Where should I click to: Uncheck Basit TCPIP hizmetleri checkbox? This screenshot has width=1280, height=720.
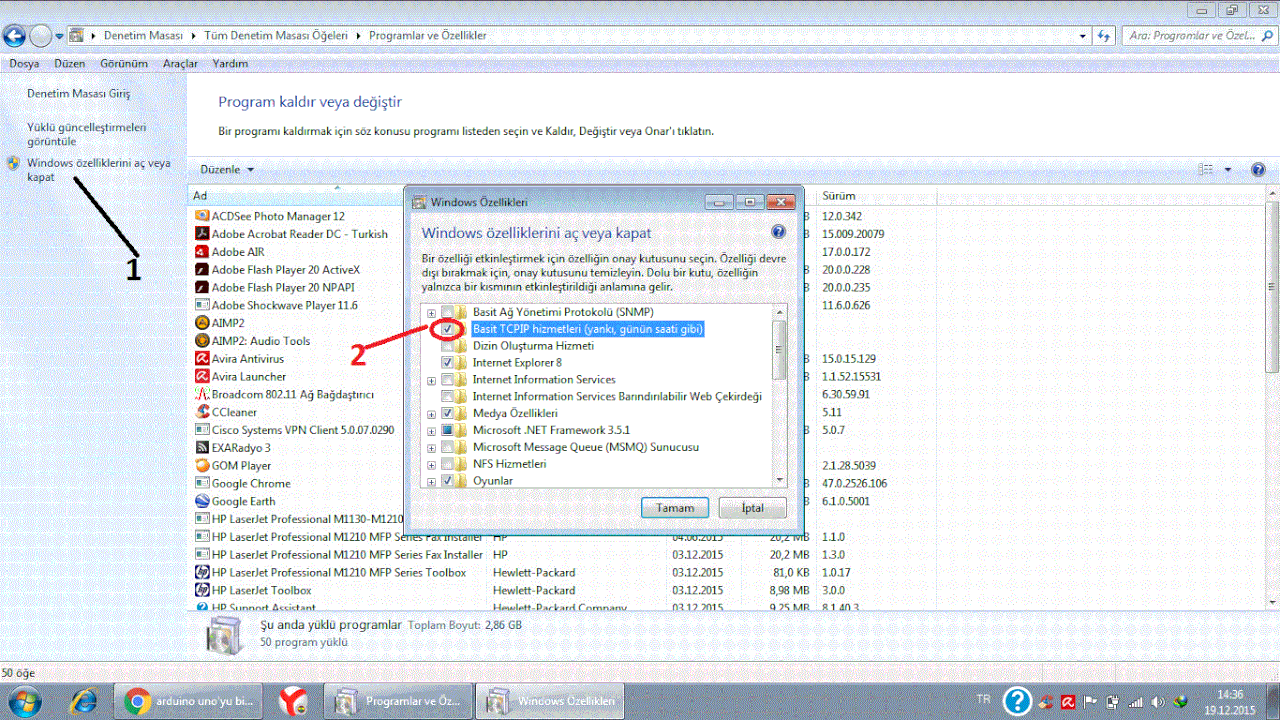[x=447, y=329]
